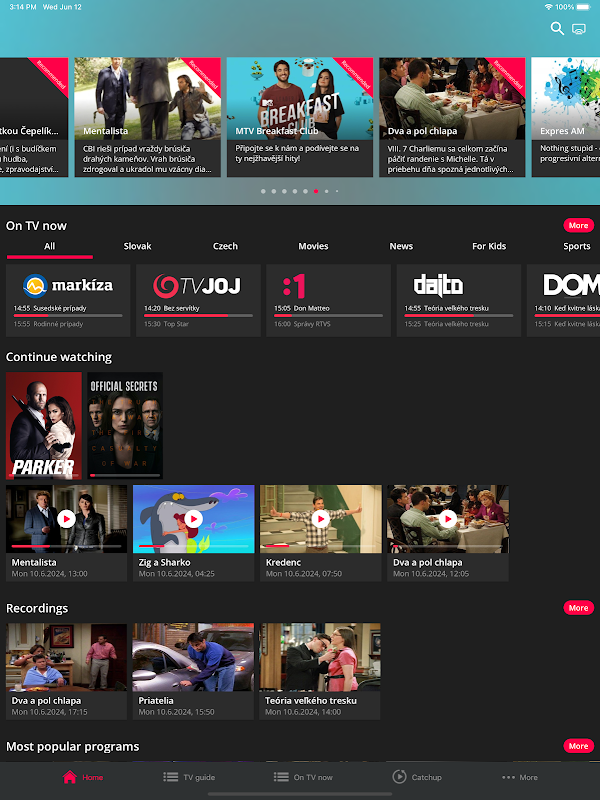Tap the Home house icon

(x=70, y=777)
